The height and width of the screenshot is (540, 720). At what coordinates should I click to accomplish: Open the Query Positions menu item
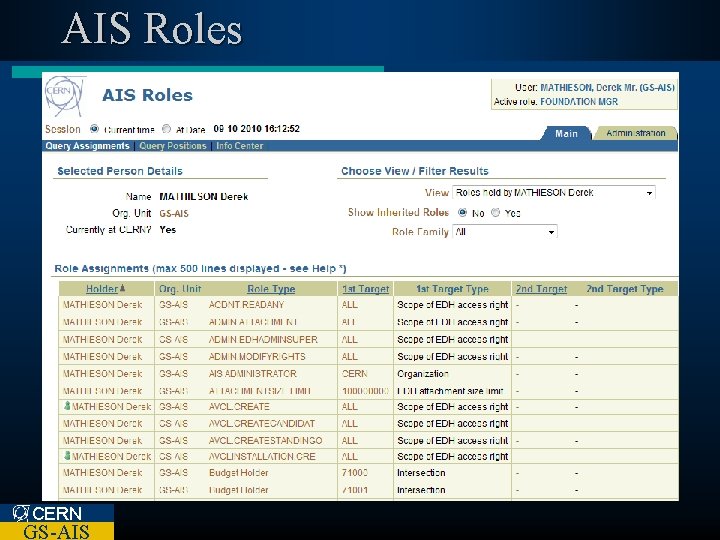pyautogui.click(x=173, y=146)
